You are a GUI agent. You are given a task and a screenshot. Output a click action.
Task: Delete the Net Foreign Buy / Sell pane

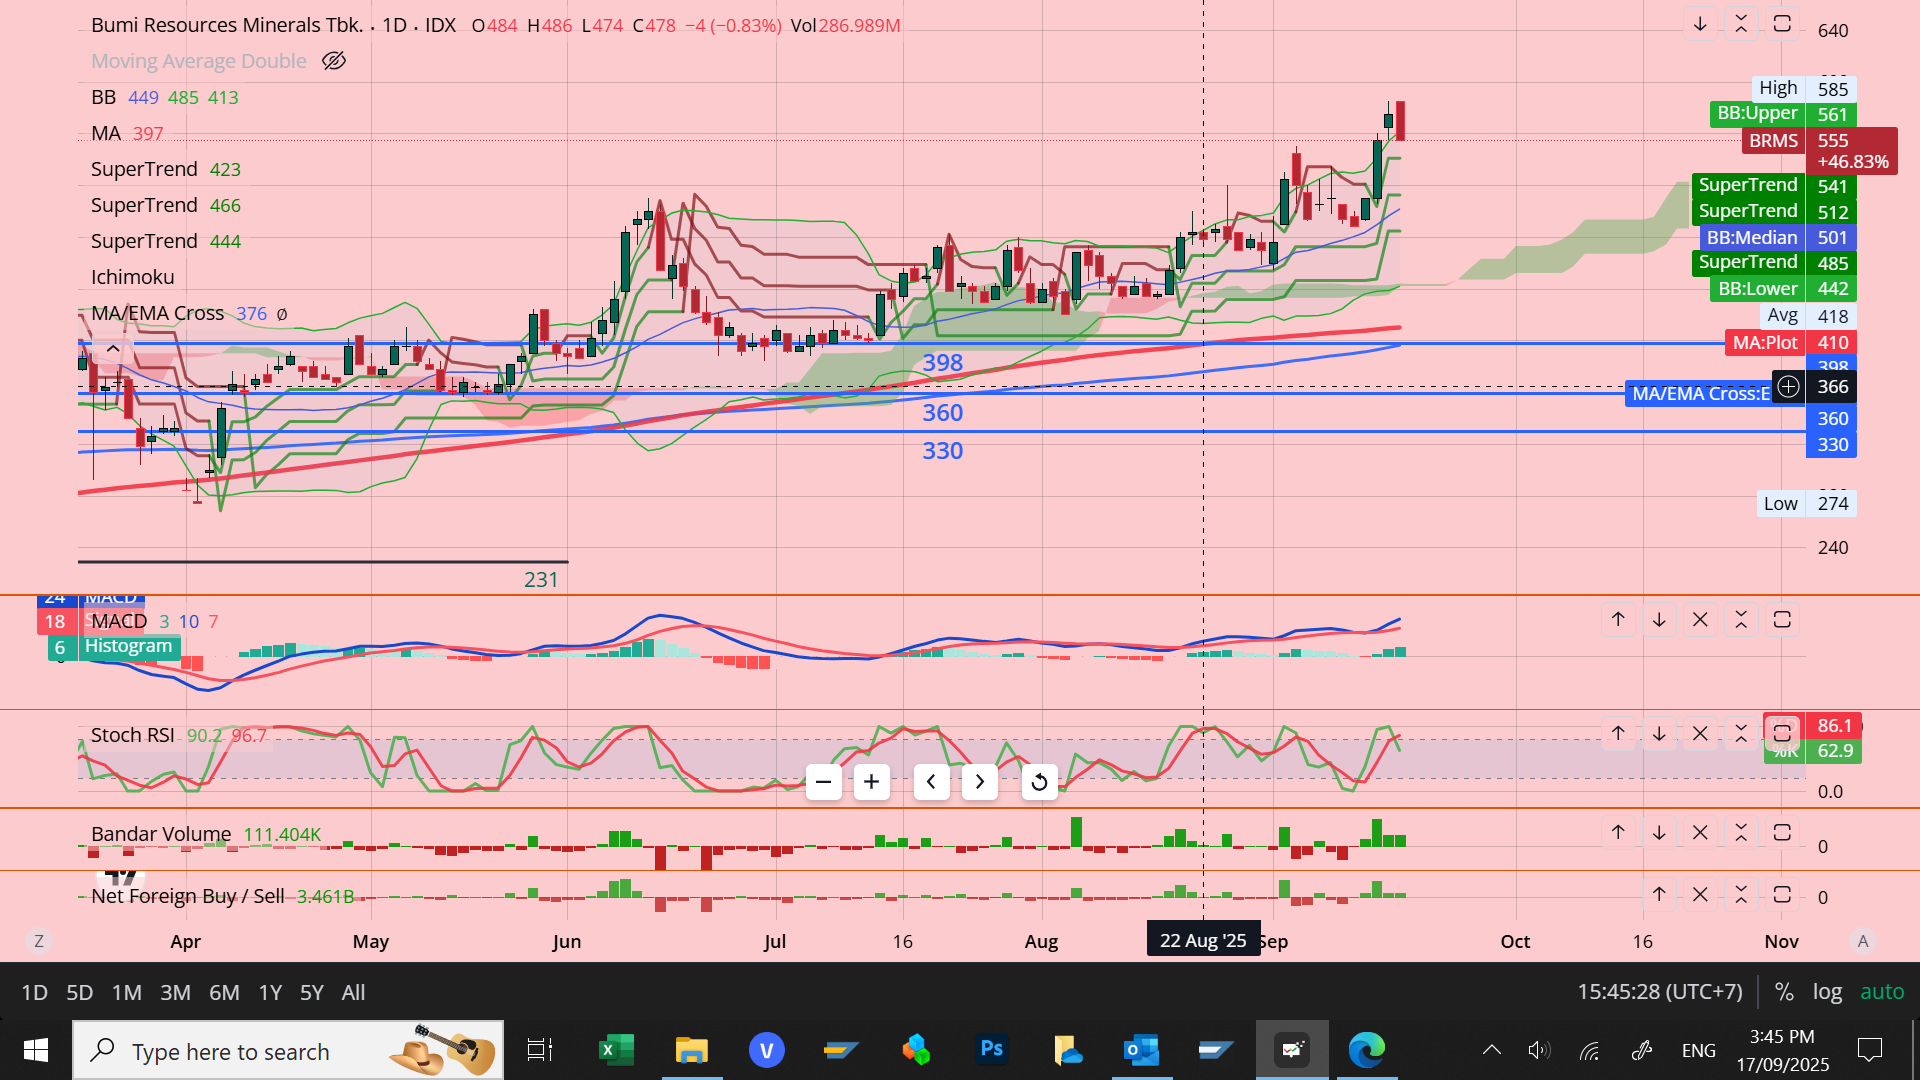(1700, 895)
